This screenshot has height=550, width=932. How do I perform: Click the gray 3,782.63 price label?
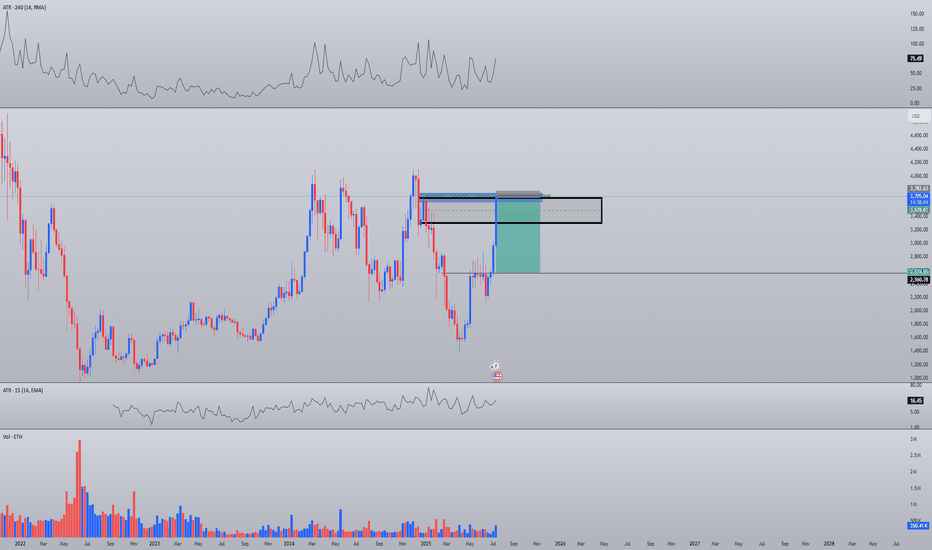[x=918, y=188]
